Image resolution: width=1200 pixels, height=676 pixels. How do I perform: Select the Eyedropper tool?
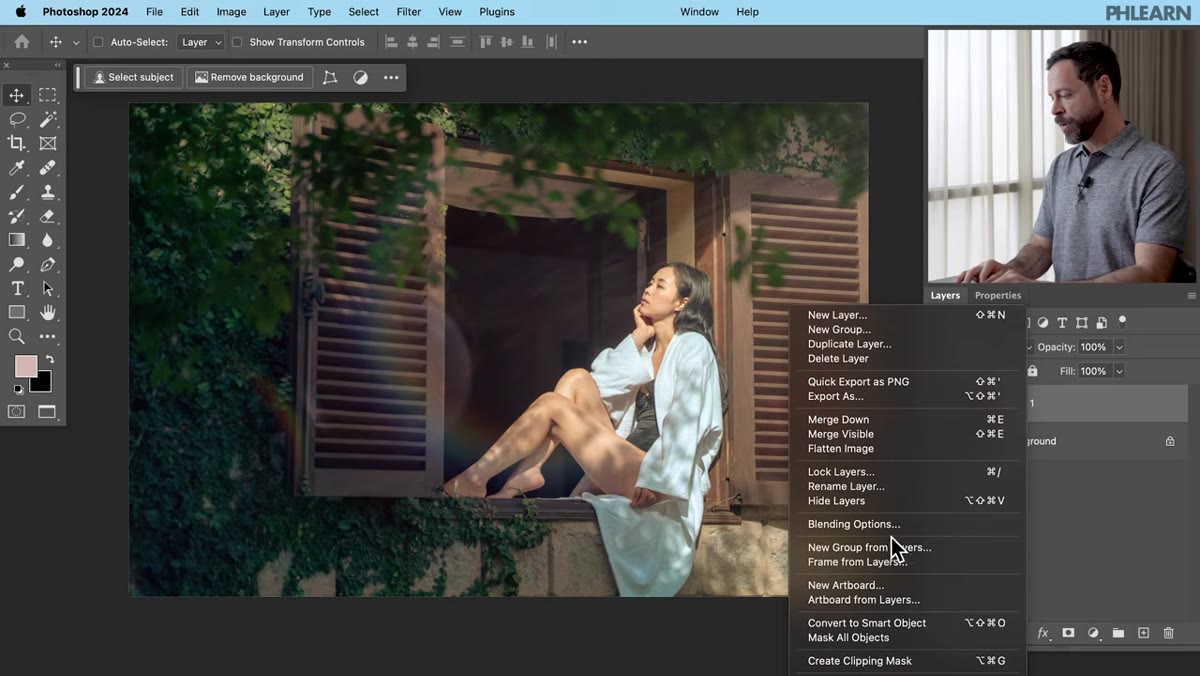pyautogui.click(x=16, y=168)
